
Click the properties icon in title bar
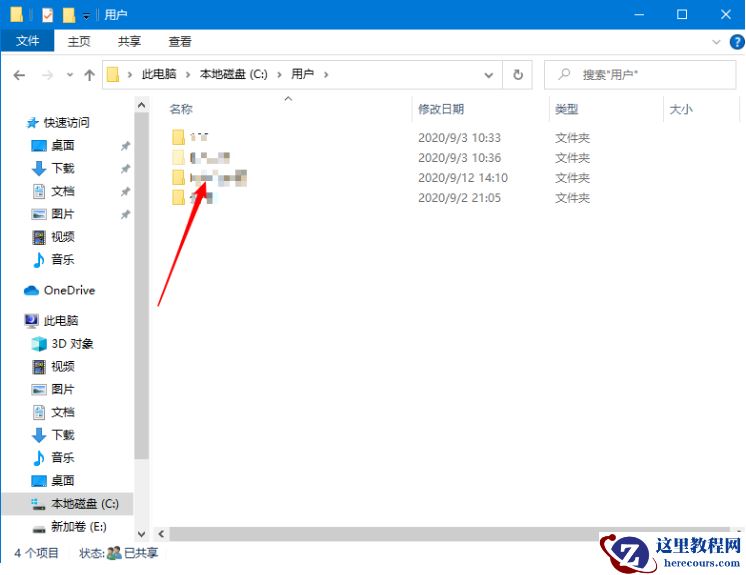(47, 15)
